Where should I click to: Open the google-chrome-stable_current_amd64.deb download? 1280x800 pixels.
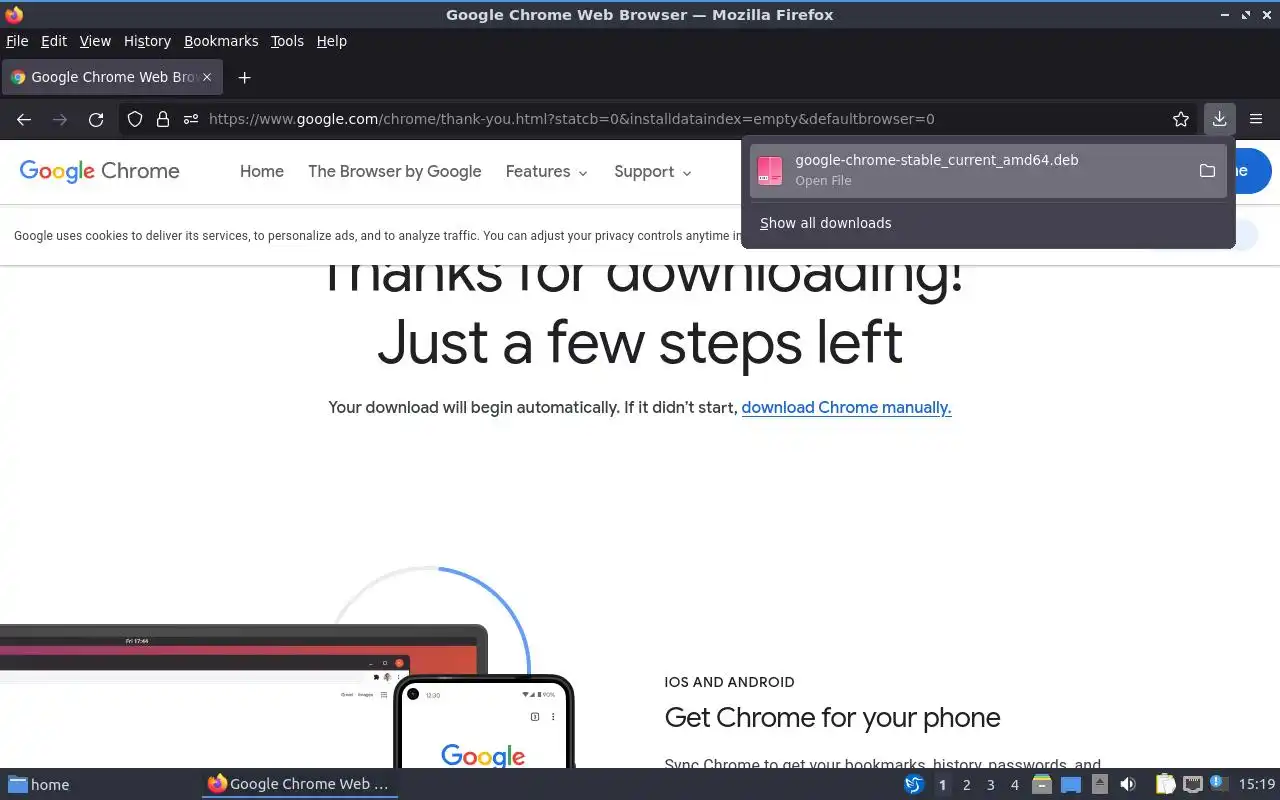(988, 171)
